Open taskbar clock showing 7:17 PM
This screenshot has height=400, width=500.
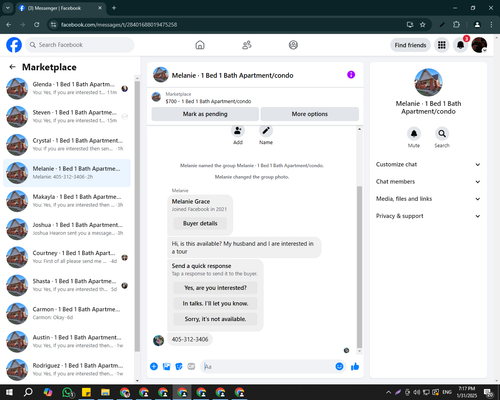tap(467, 392)
